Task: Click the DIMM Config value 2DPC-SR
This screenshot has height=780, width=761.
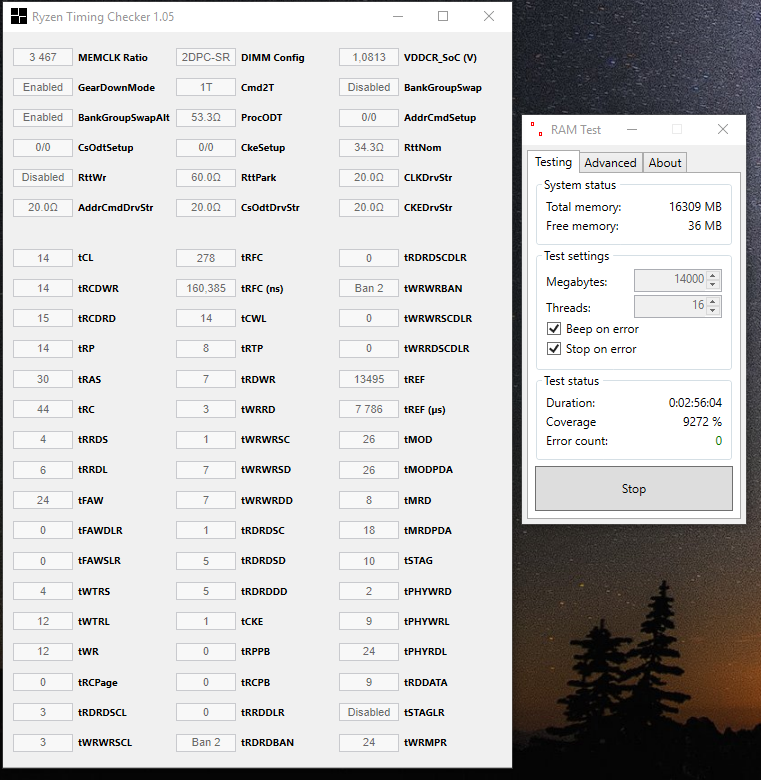Action: pos(206,57)
